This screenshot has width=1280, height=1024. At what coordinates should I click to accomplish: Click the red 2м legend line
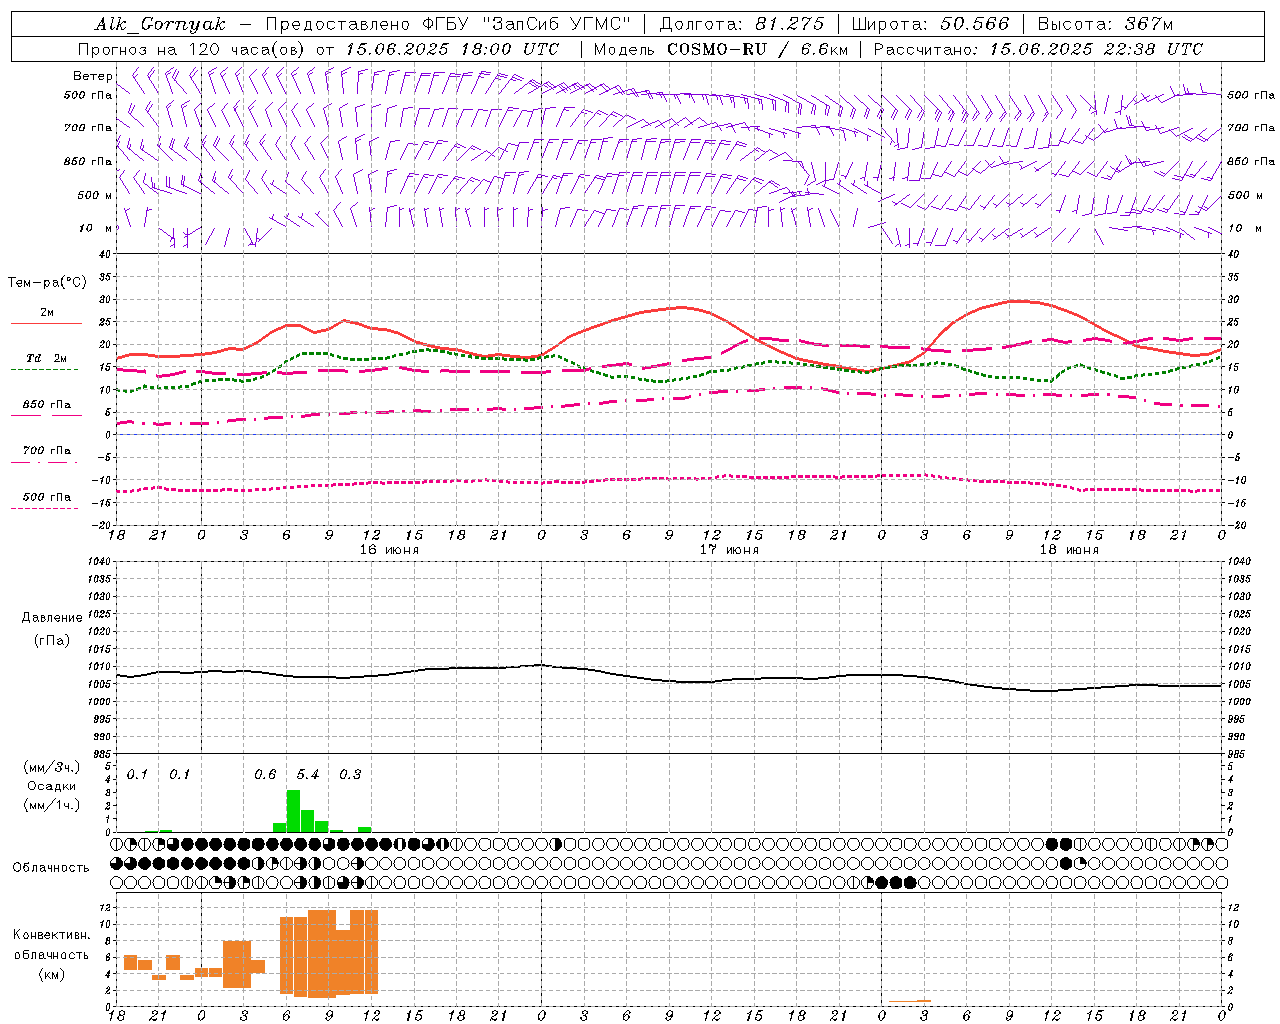click(x=46, y=323)
